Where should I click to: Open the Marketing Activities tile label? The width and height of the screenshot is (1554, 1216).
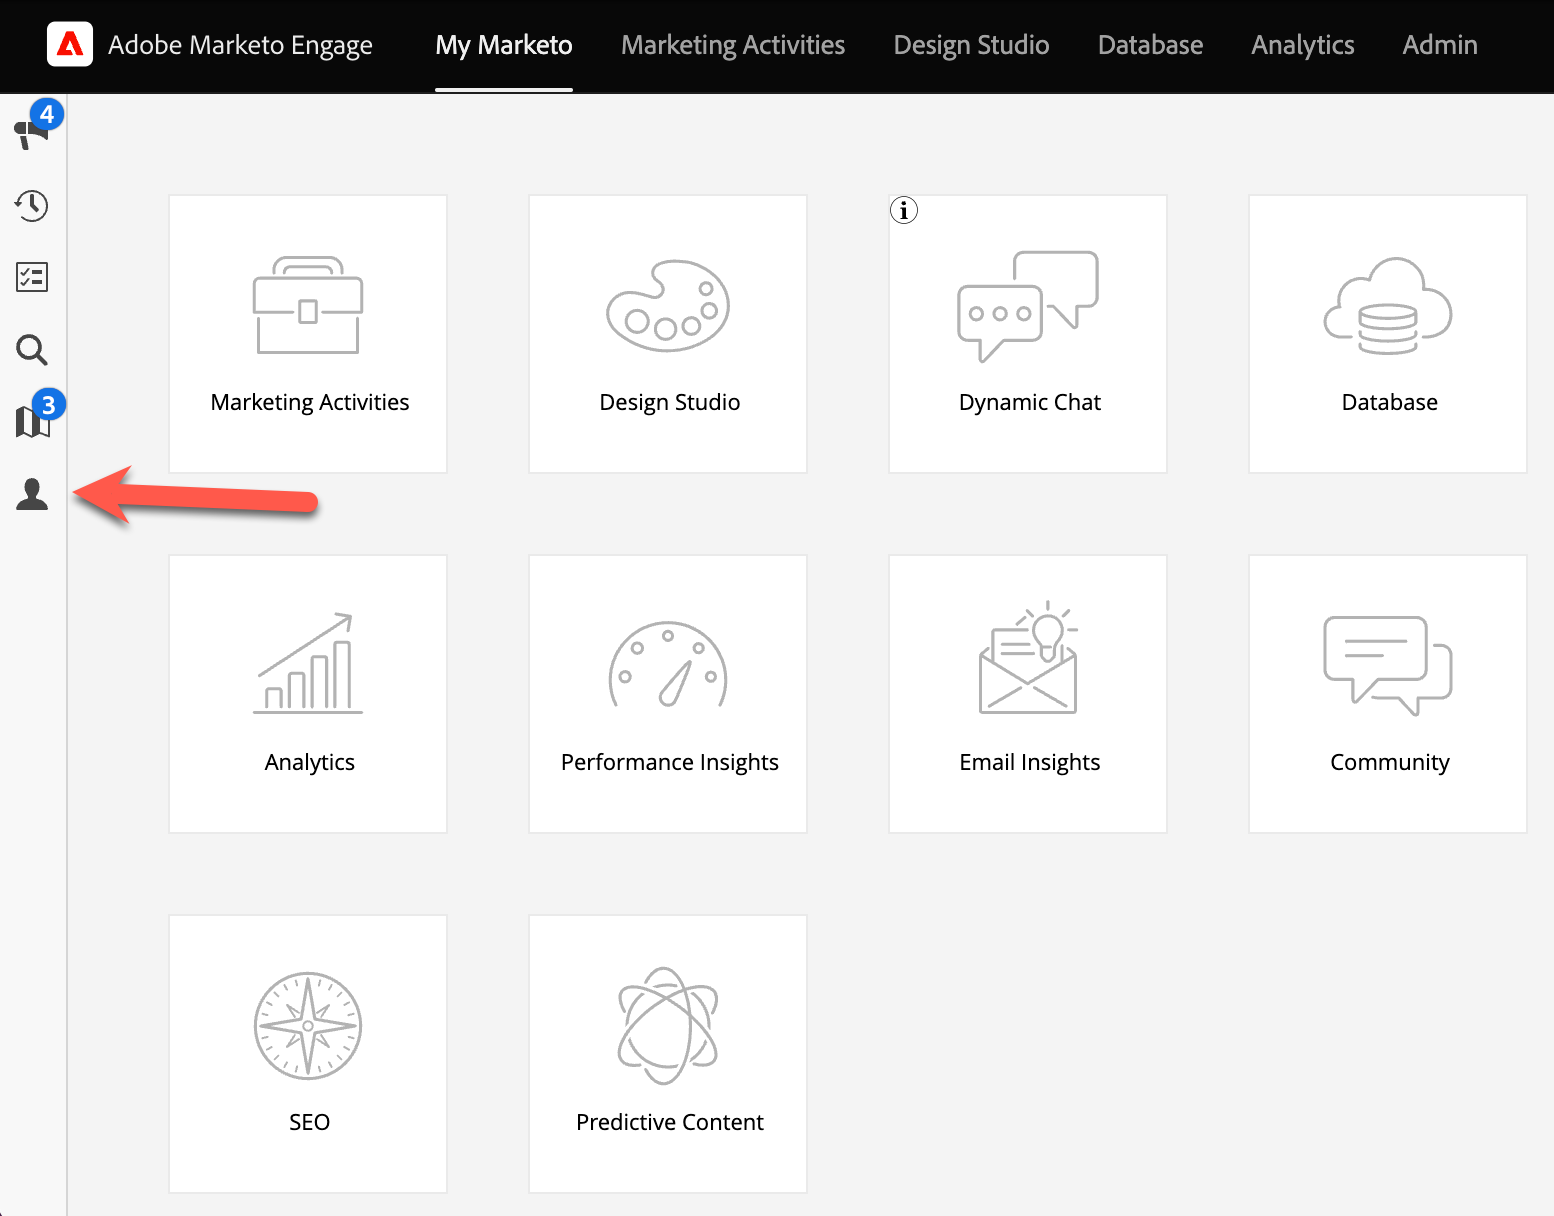click(x=310, y=402)
